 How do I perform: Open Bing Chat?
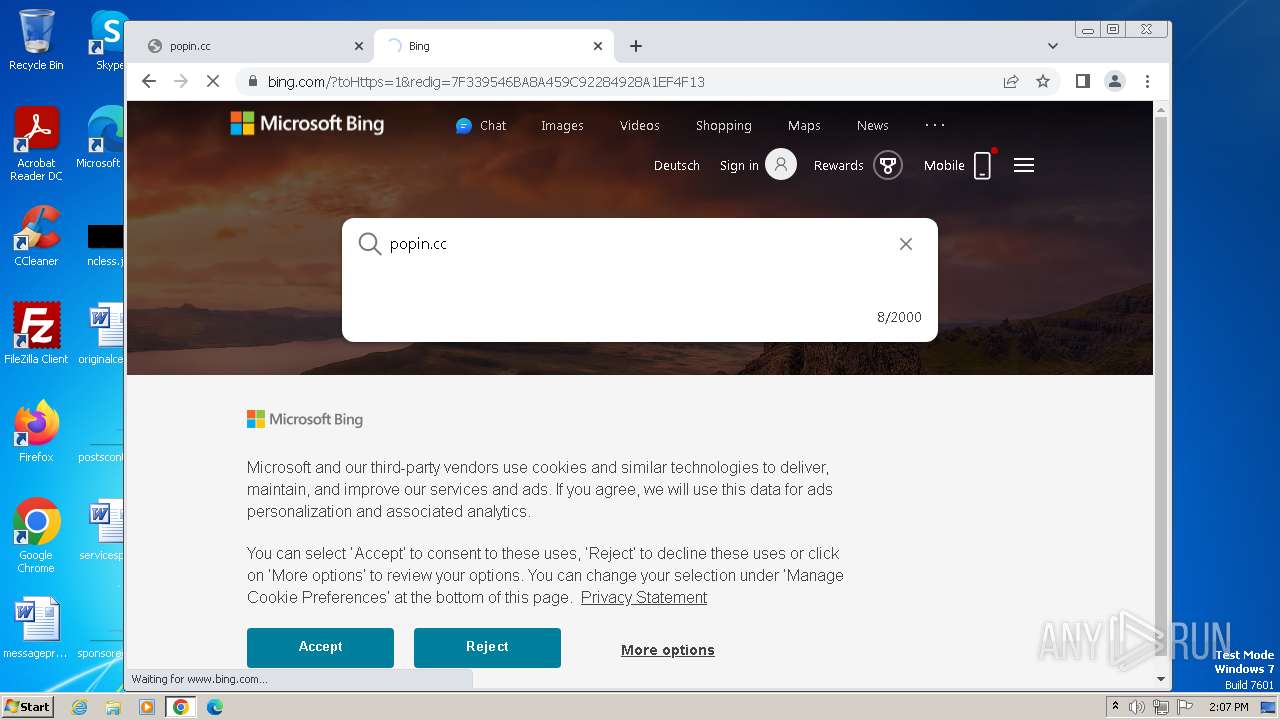click(481, 125)
